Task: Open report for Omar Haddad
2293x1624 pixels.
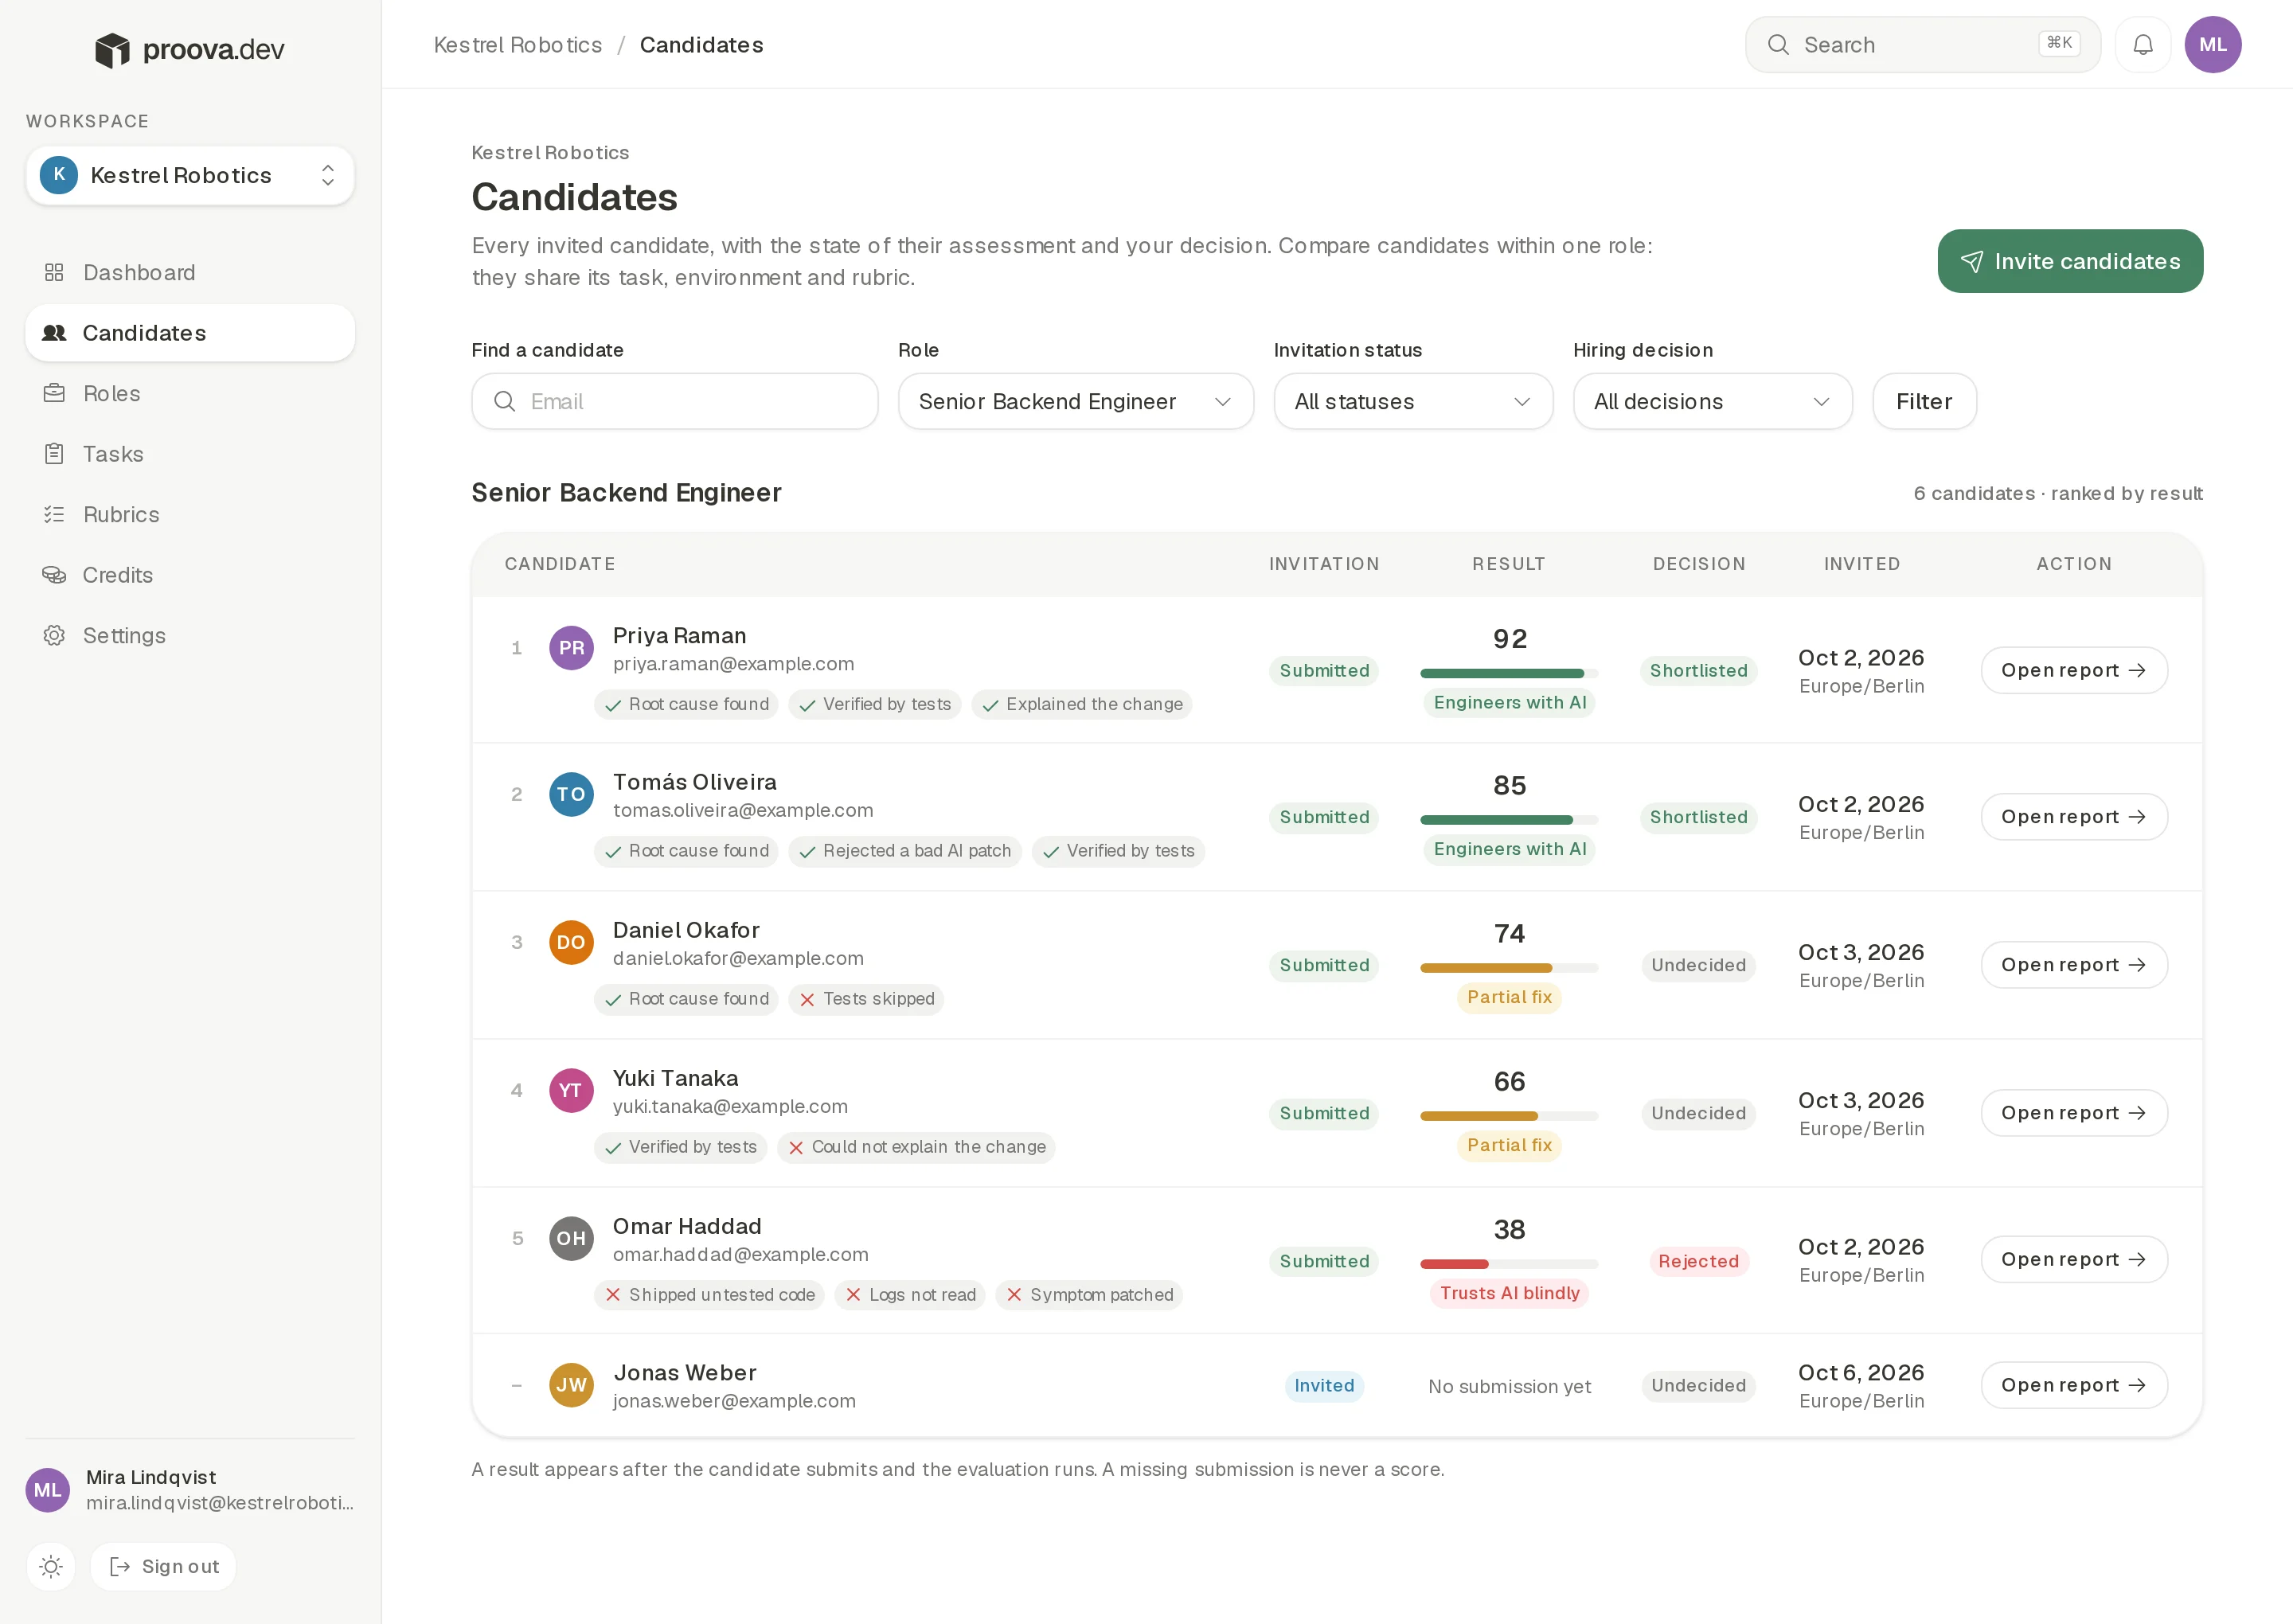Action: pos(2073,1259)
